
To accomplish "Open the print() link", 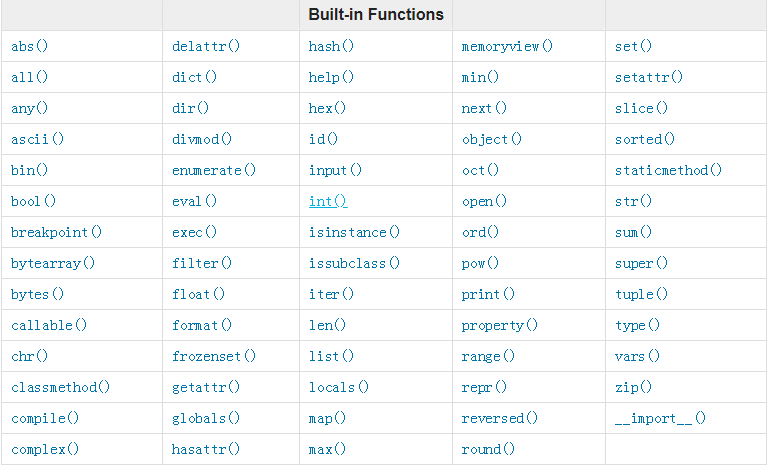I will tap(488, 294).
